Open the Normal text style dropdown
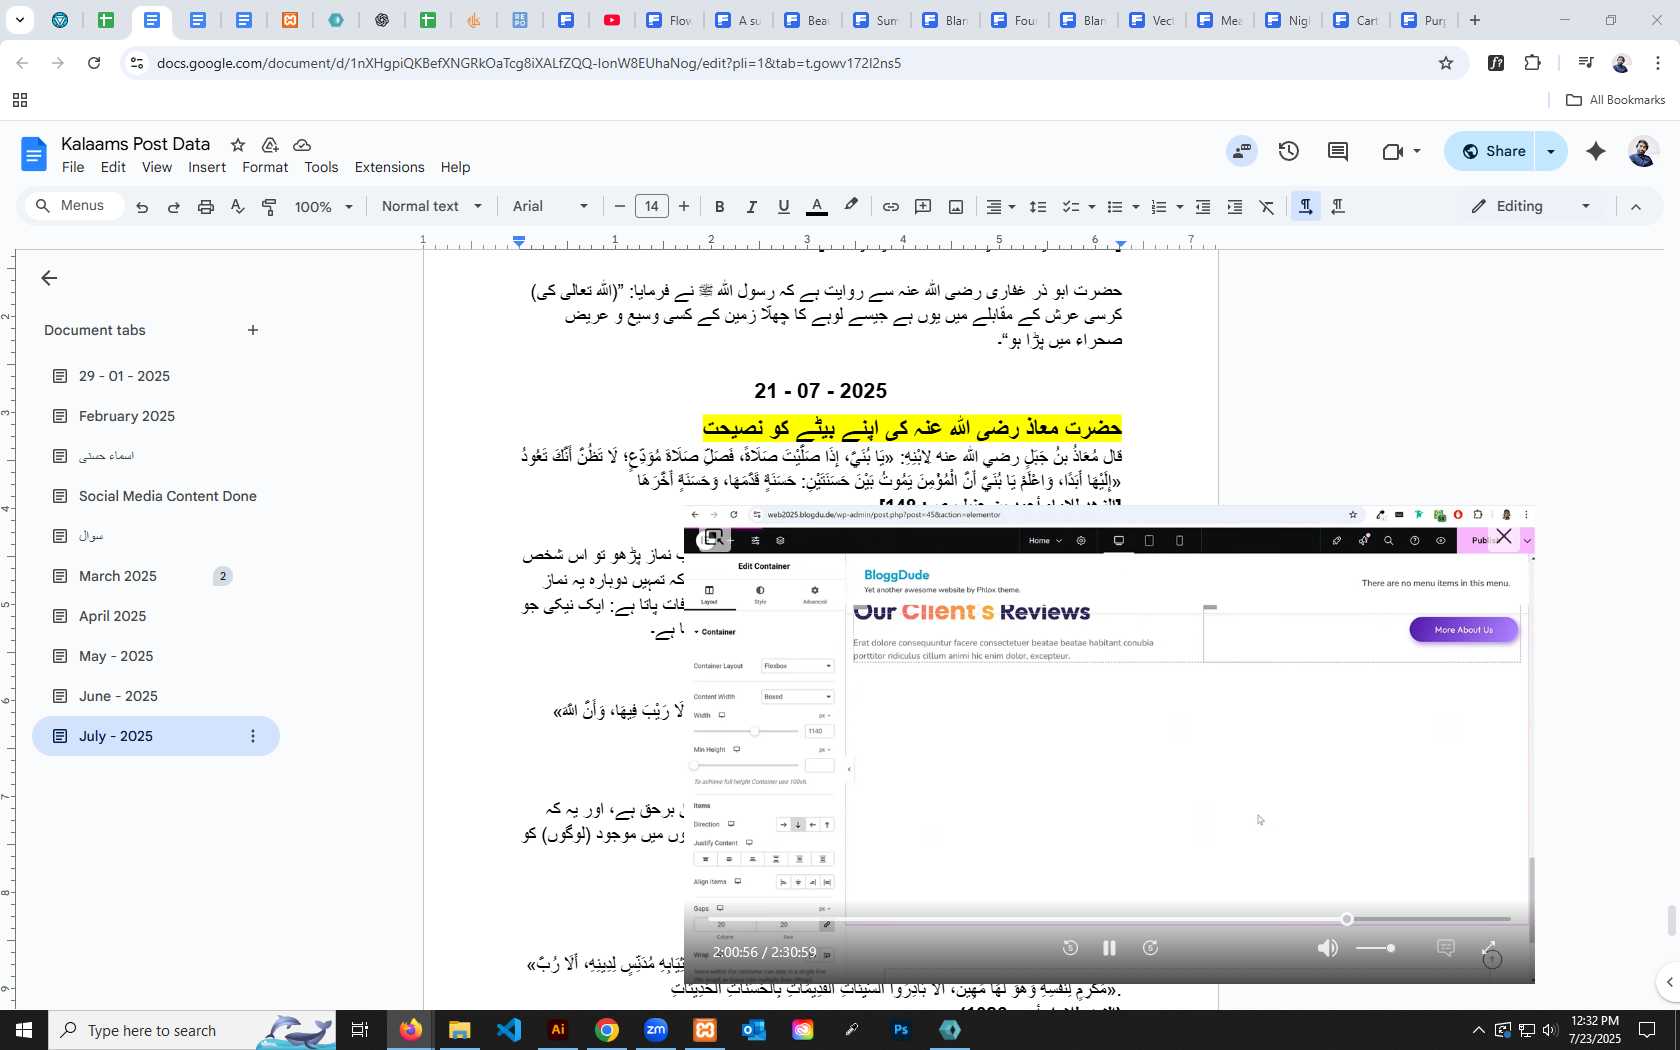Screen dimensions: 1680x1050 coord(432,207)
